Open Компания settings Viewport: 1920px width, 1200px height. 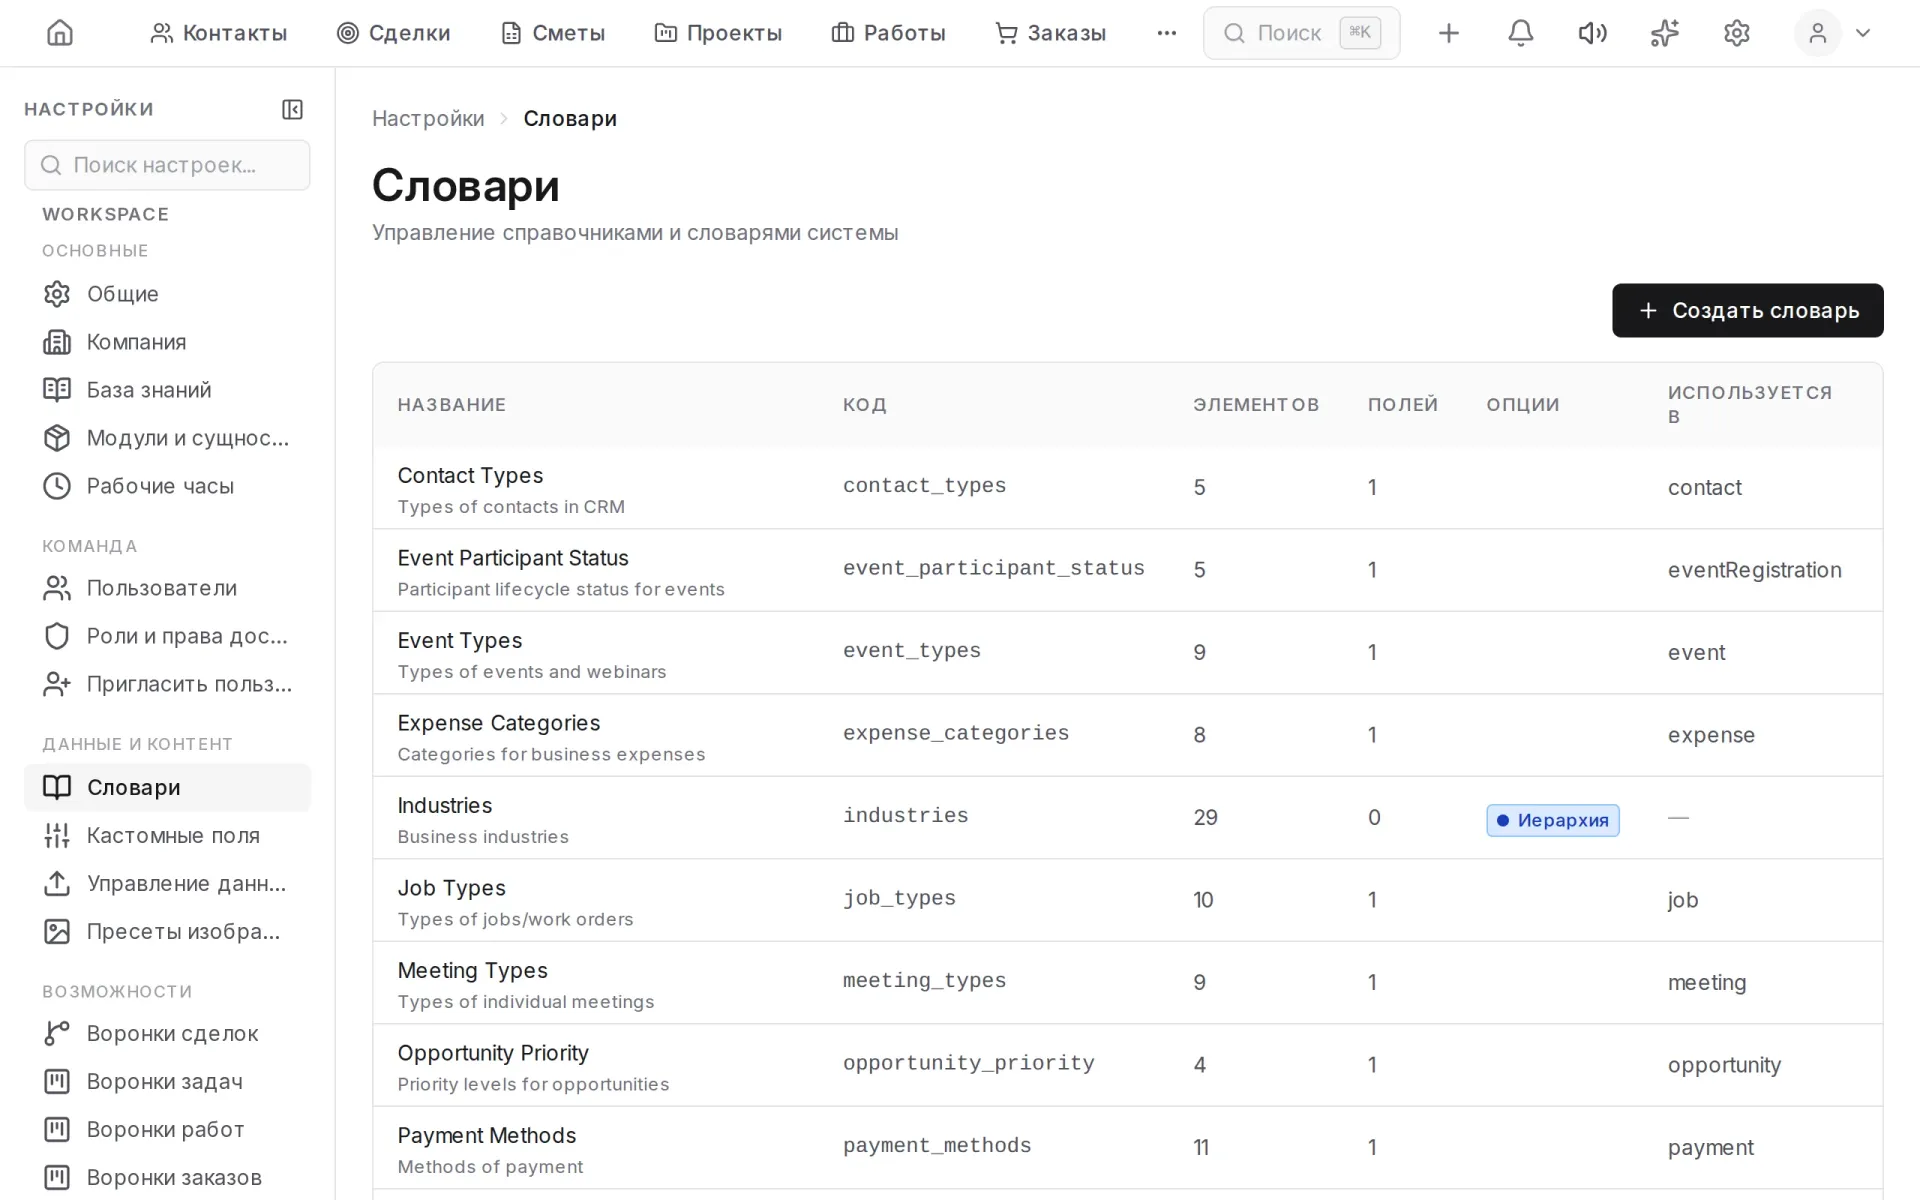[x=167, y=342]
